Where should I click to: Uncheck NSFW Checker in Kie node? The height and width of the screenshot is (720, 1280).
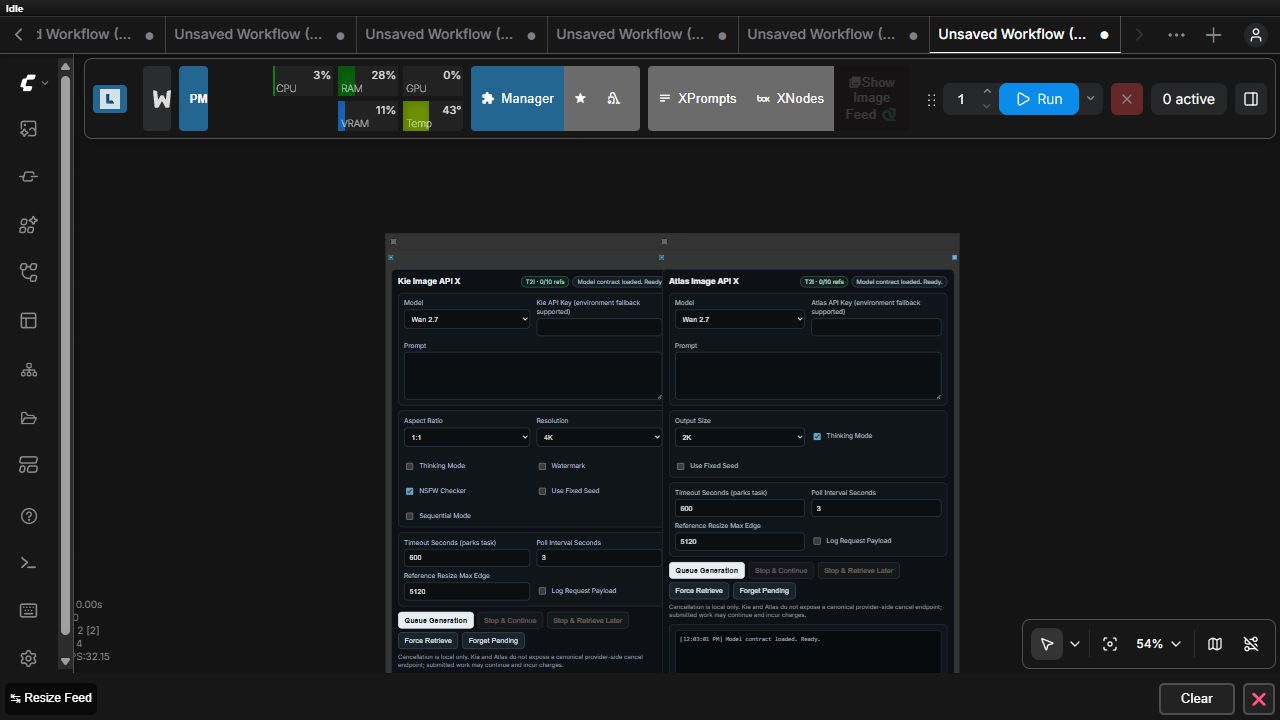(409, 491)
